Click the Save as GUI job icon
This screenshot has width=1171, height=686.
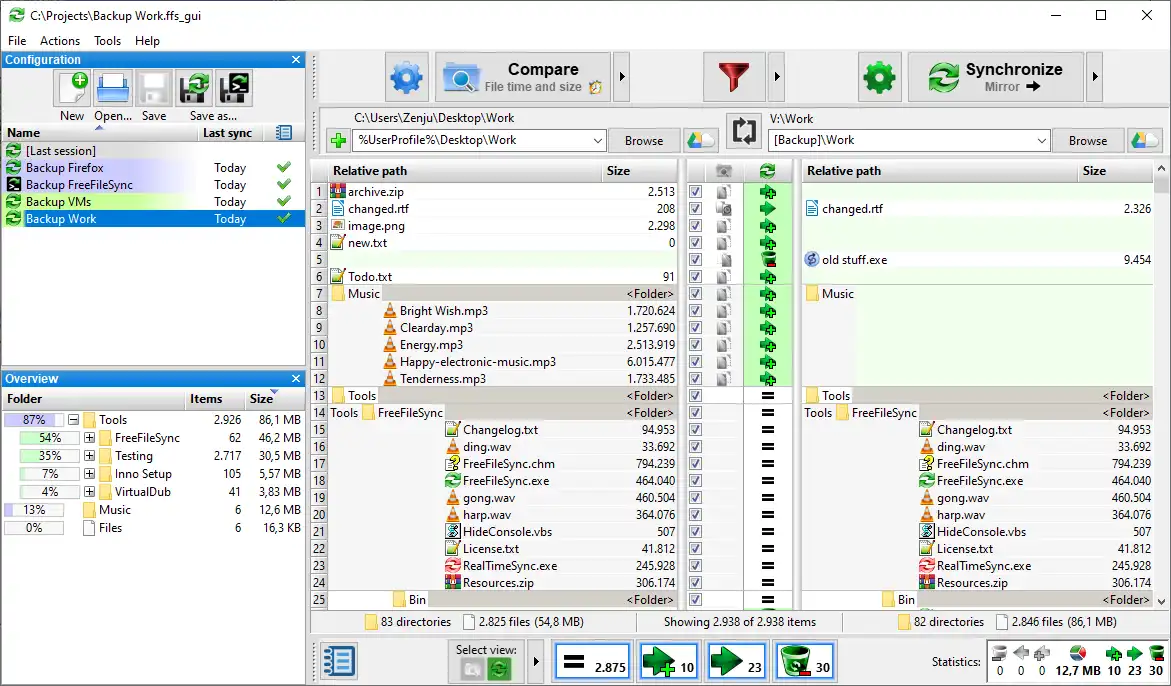click(x=193, y=88)
